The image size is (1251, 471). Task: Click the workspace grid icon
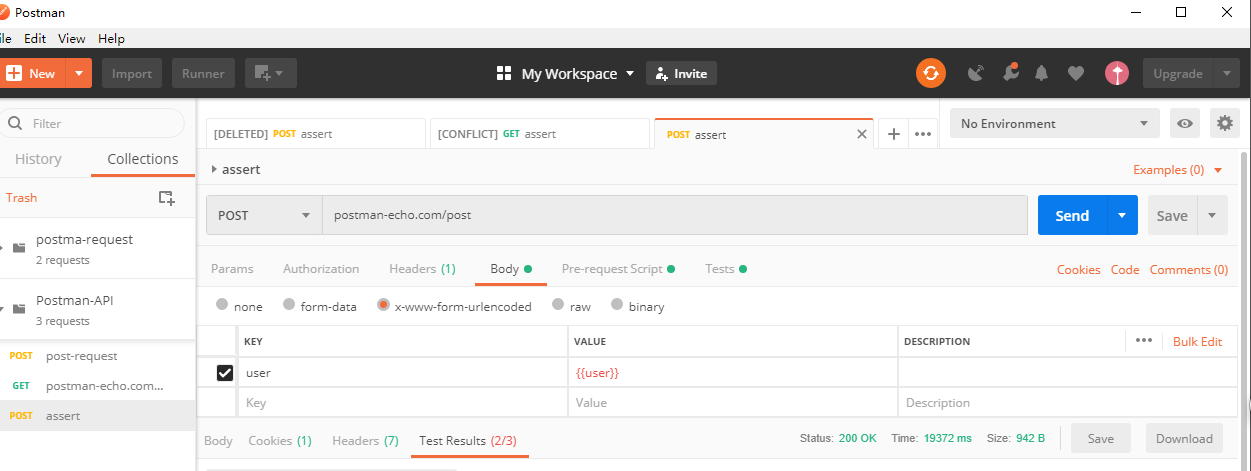tap(504, 73)
